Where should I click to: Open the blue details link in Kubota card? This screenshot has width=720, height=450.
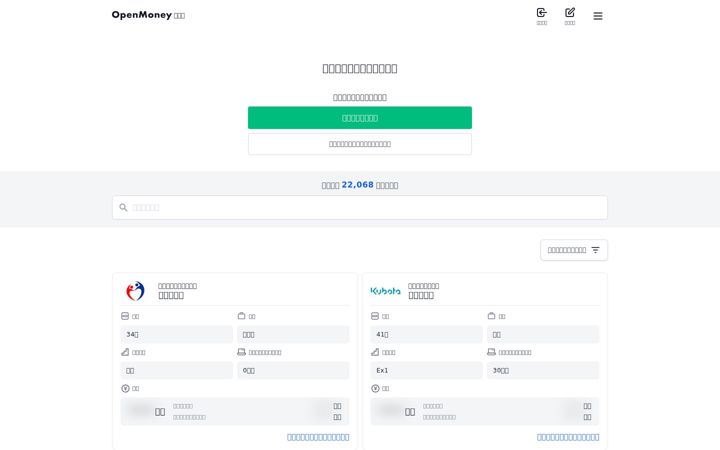pos(568,437)
